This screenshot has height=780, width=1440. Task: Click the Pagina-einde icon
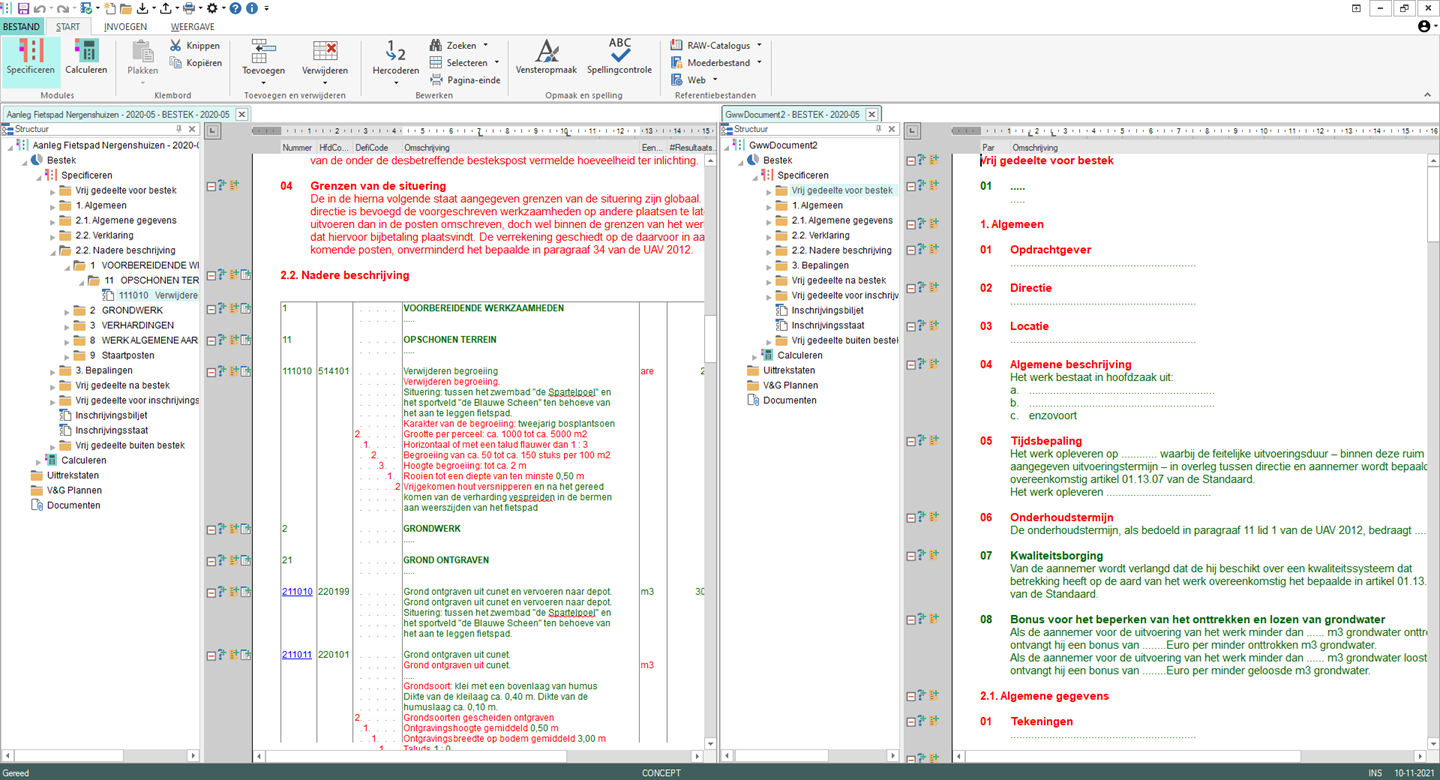(437, 80)
